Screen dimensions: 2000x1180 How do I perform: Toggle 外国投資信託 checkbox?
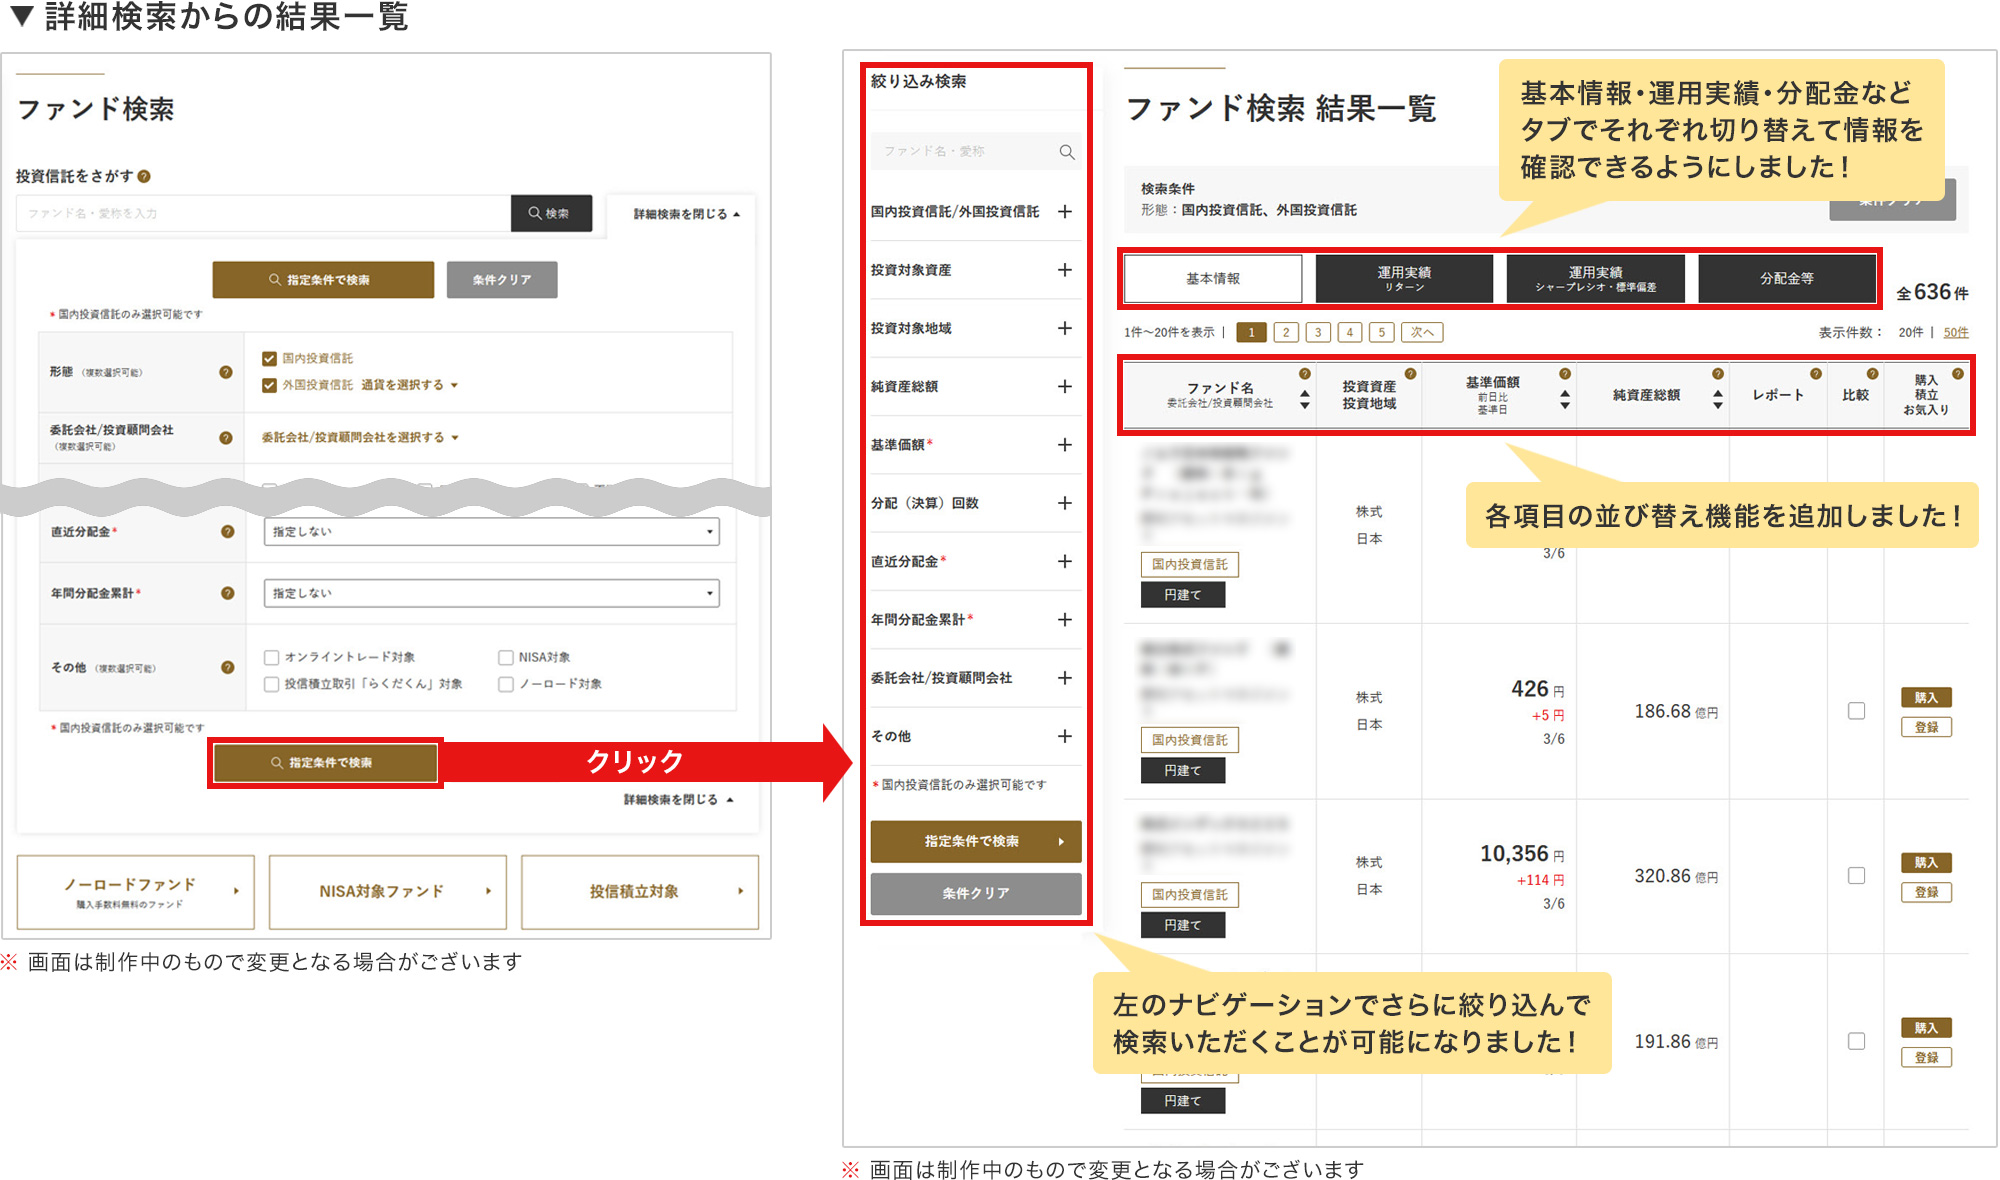pyautogui.click(x=269, y=385)
